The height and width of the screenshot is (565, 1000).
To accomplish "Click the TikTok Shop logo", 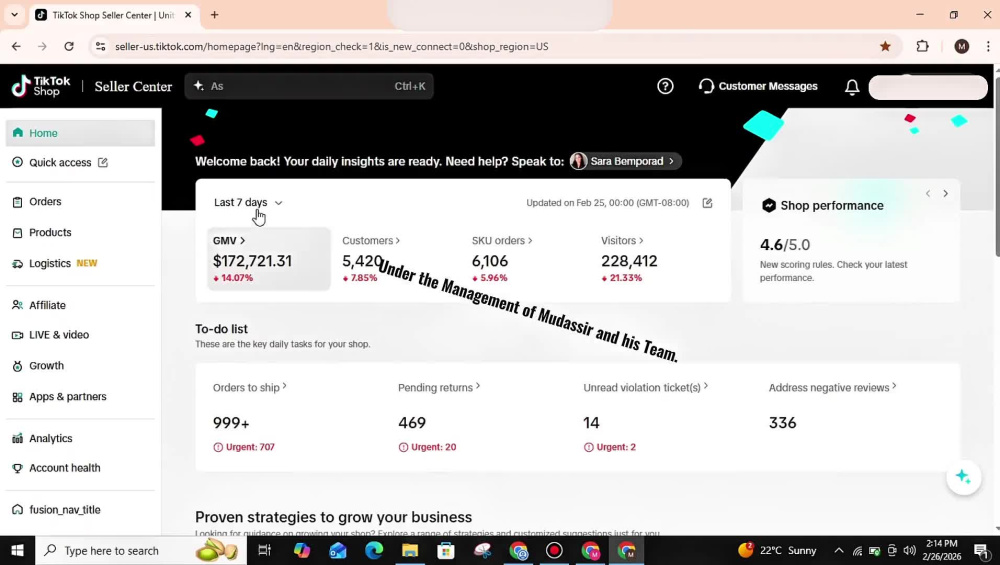I will pyautogui.click(x=41, y=86).
